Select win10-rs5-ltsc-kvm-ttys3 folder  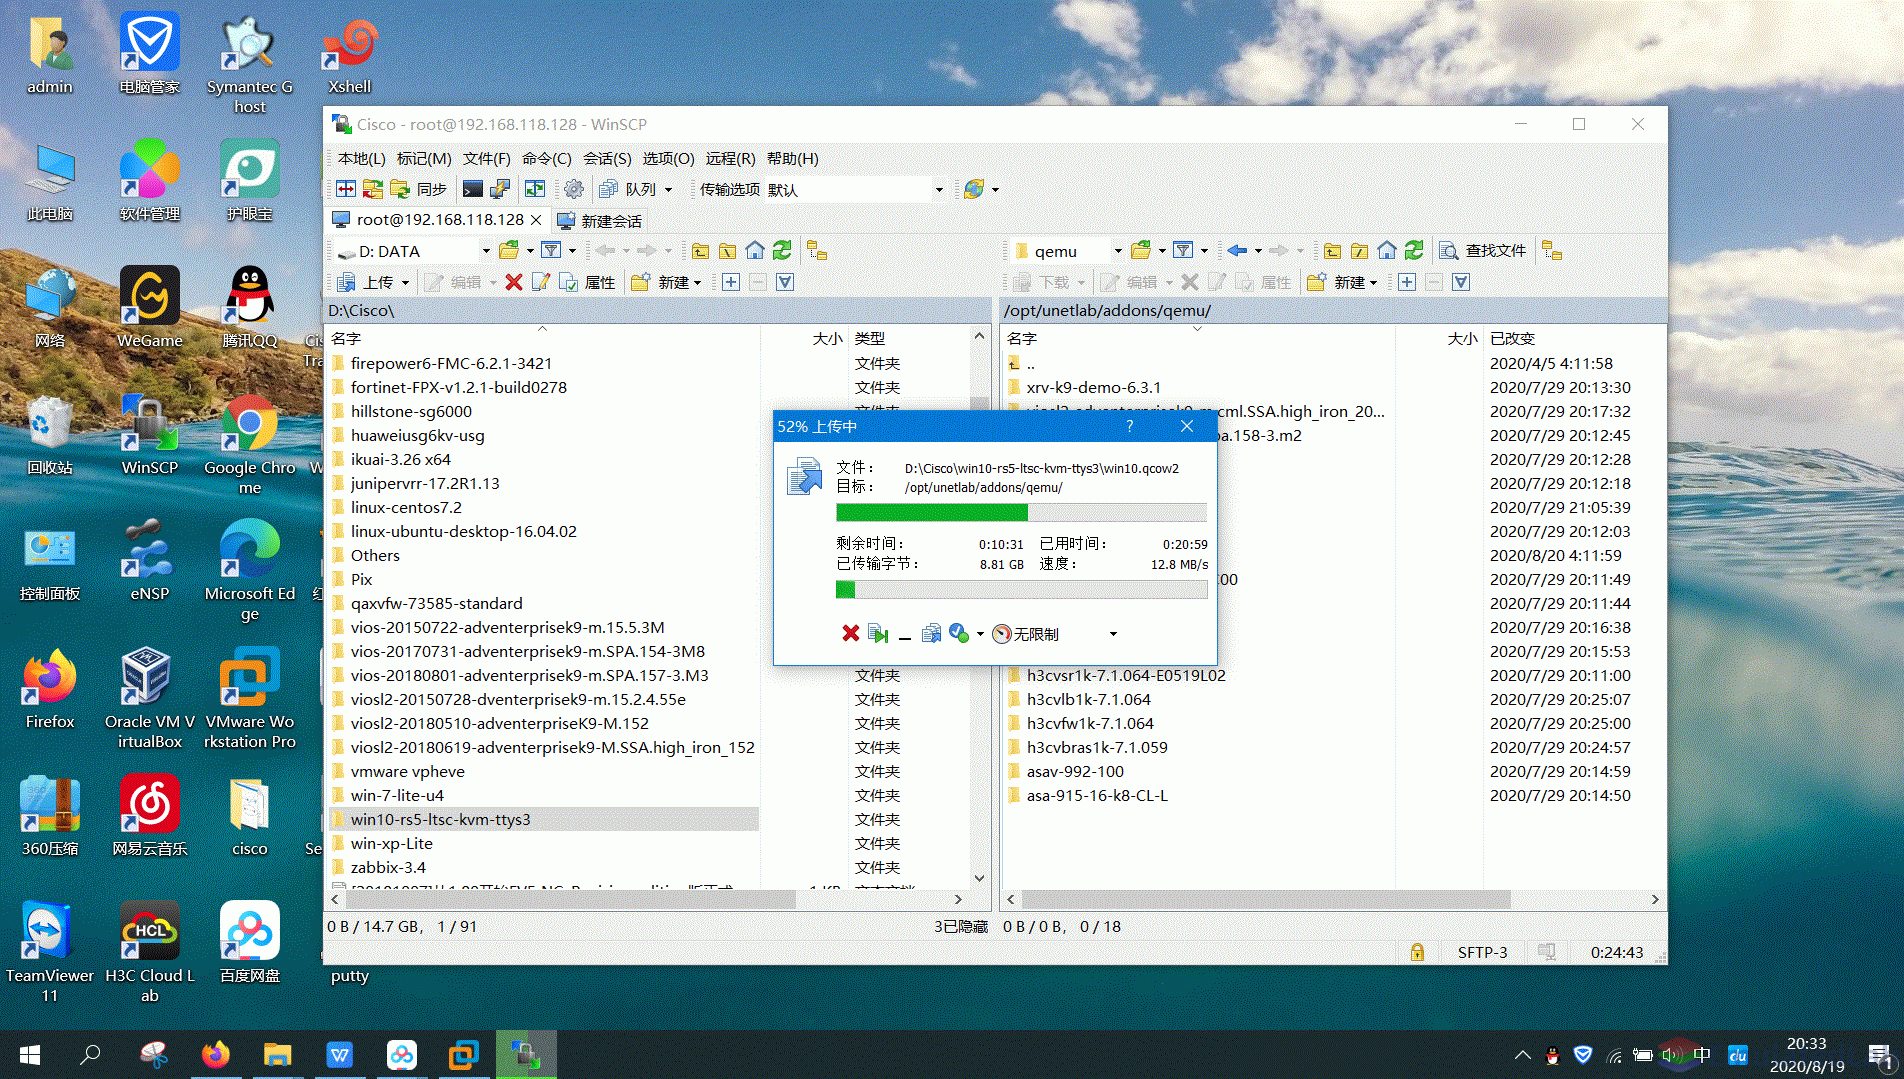[543, 819]
